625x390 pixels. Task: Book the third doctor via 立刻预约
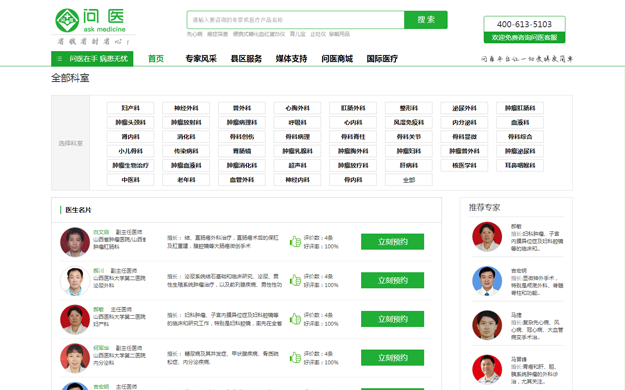393,319
